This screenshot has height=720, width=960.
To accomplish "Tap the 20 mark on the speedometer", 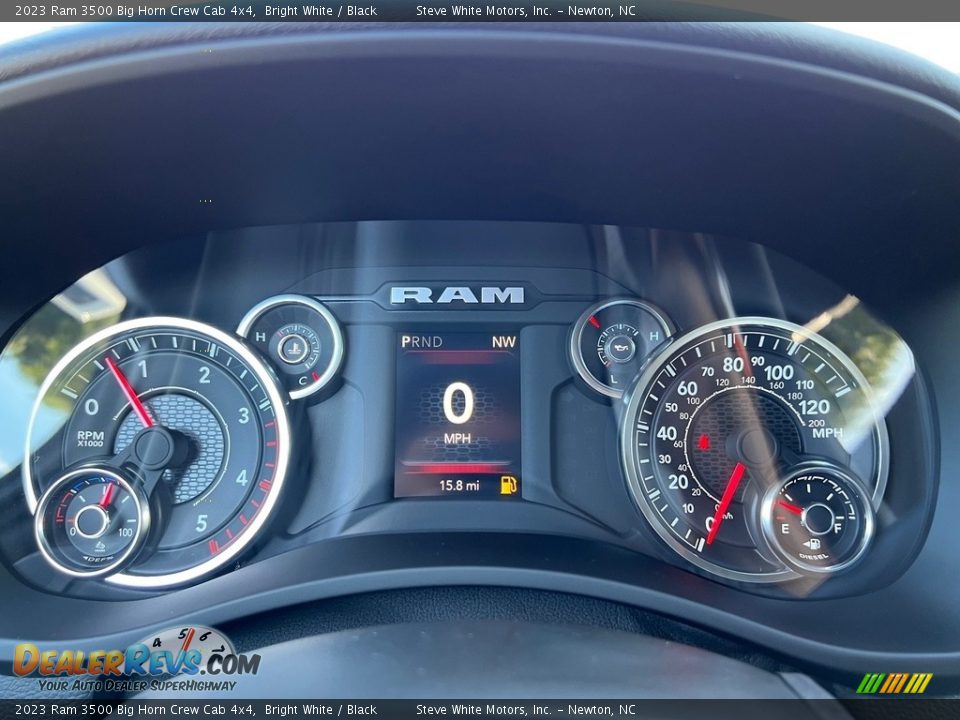I will tap(678, 482).
